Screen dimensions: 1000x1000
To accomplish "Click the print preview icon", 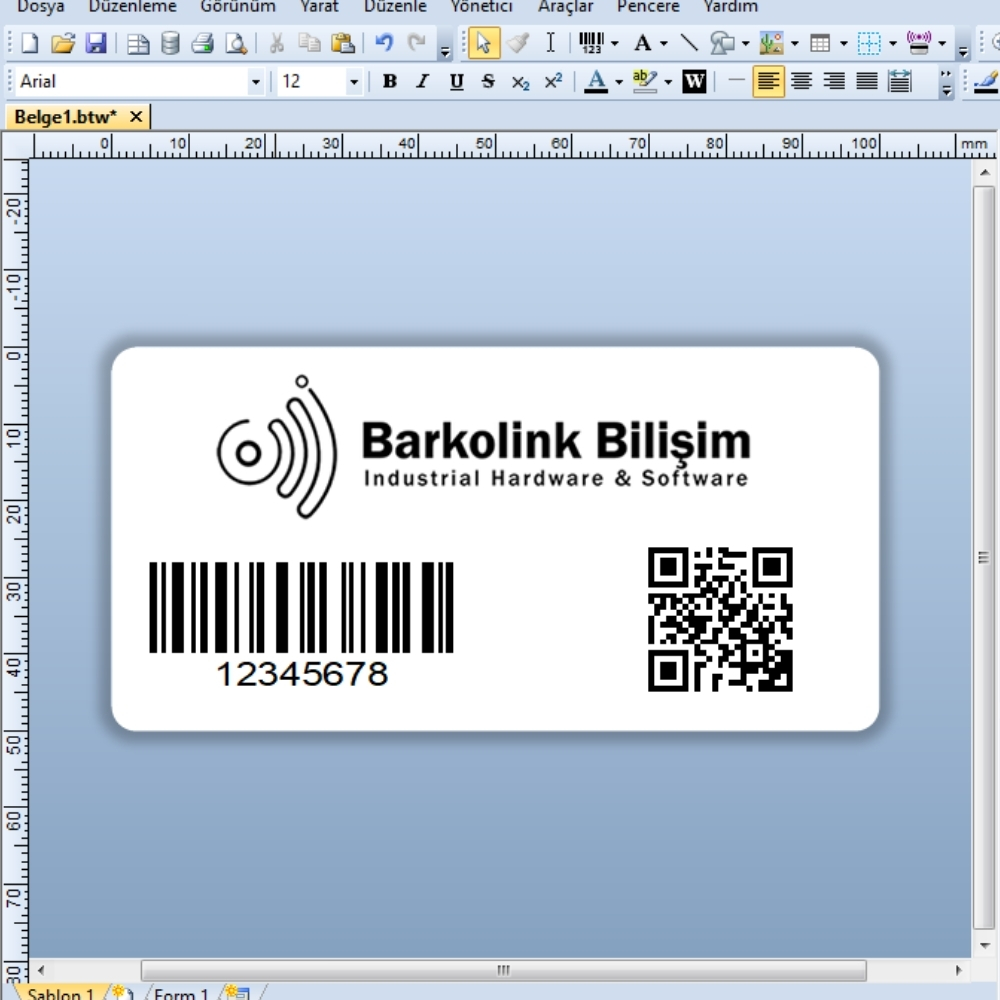I will pyautogui.click(x=236, y=43).
